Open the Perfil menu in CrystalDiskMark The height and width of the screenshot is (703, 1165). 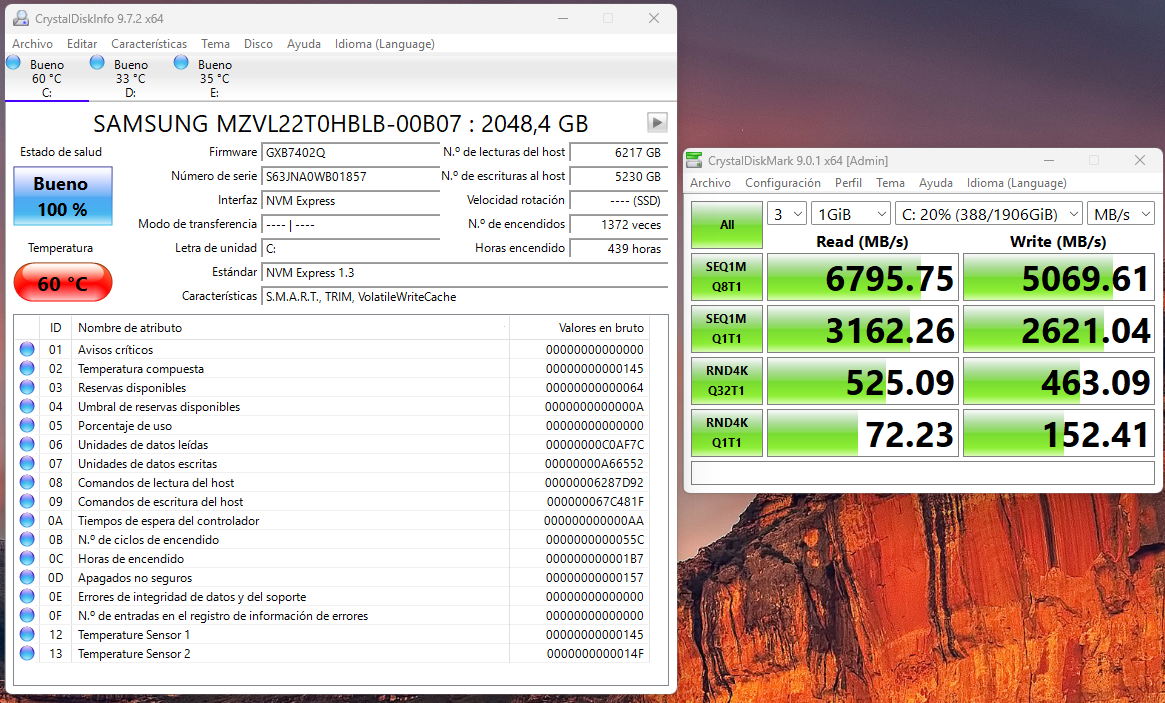[x=848, y=183]
